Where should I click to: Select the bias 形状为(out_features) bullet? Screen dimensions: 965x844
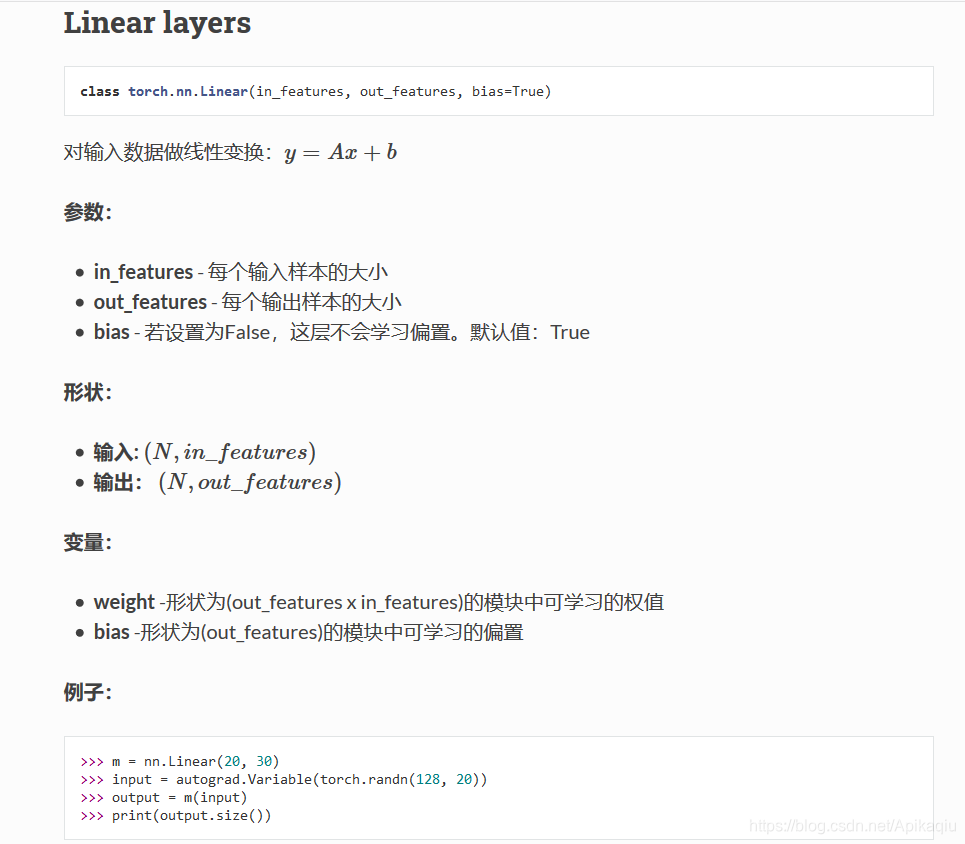click(x=308, y=632)
